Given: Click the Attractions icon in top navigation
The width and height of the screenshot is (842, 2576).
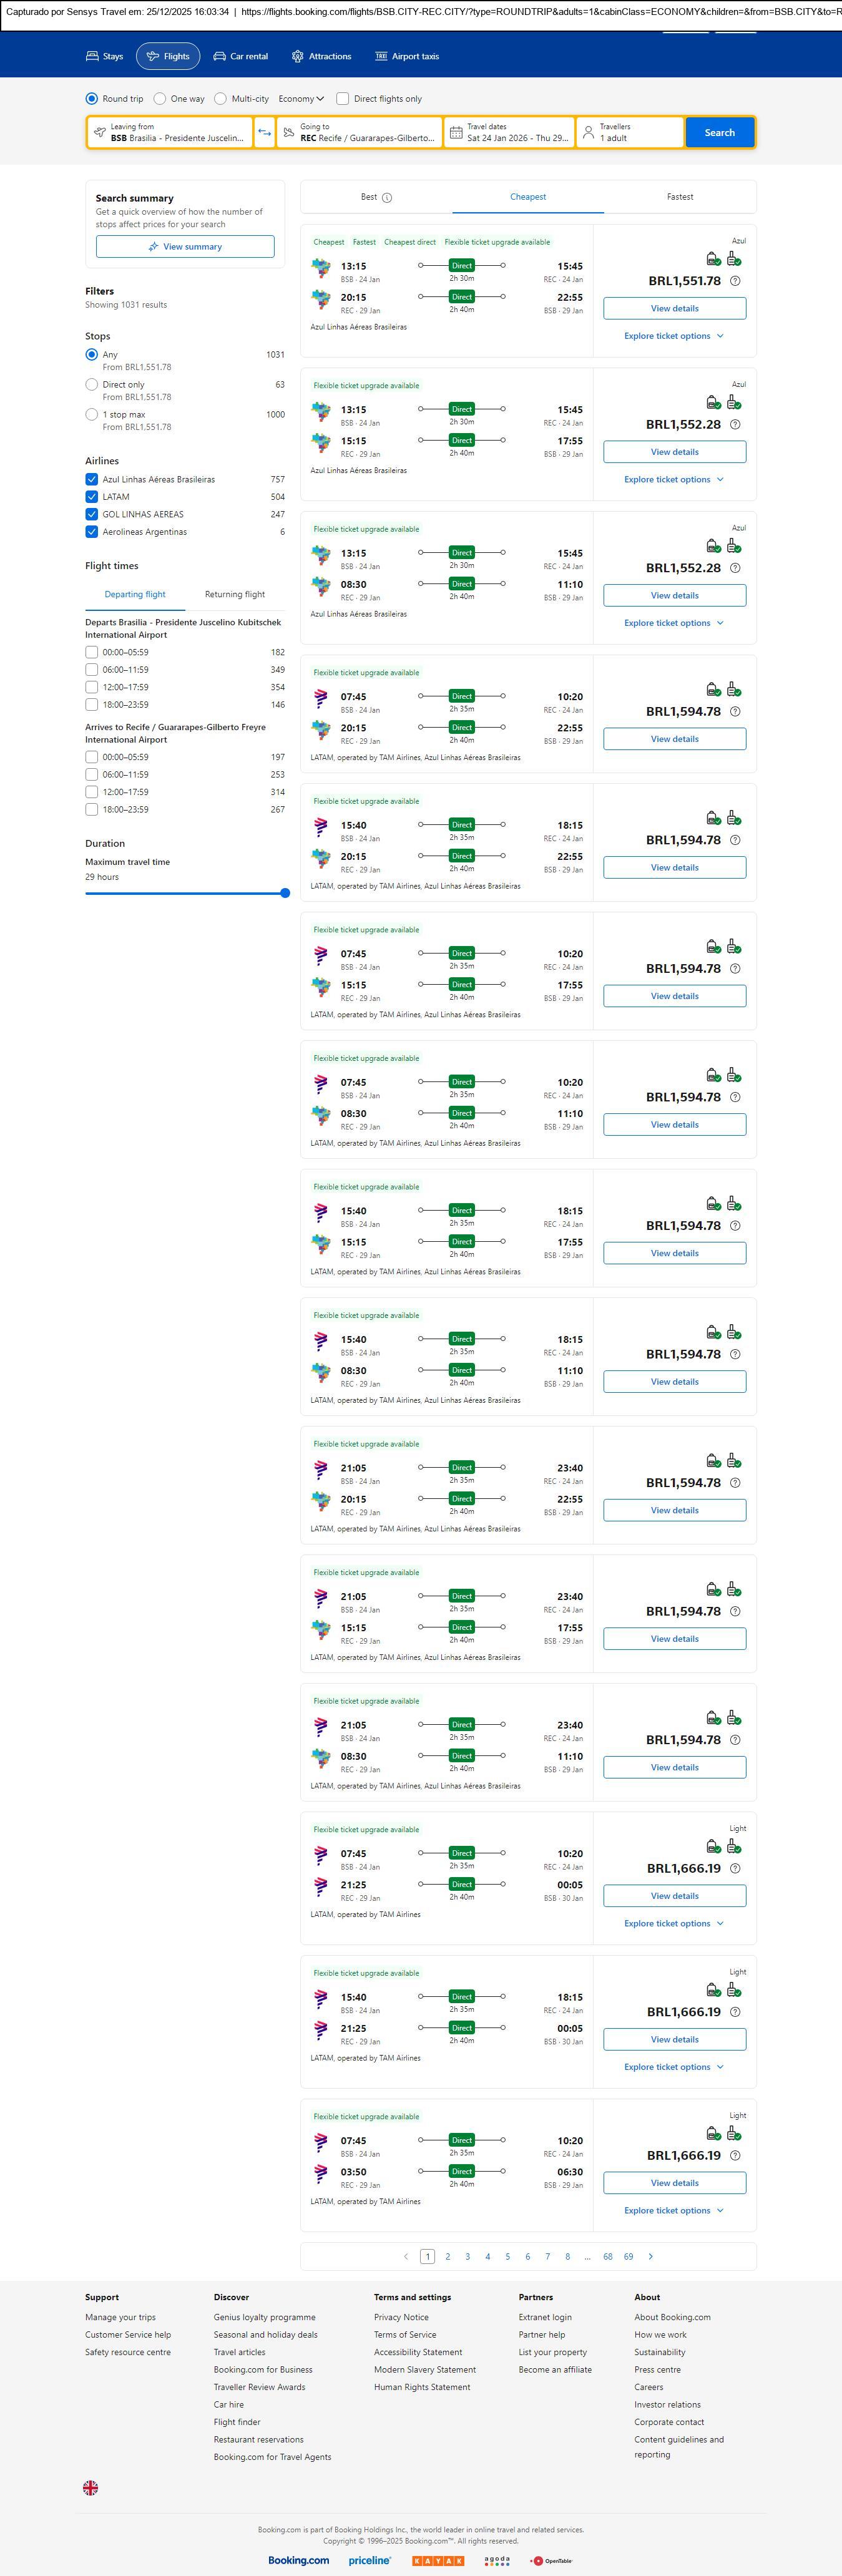Looking at the screenshot, I should (297, 57).
